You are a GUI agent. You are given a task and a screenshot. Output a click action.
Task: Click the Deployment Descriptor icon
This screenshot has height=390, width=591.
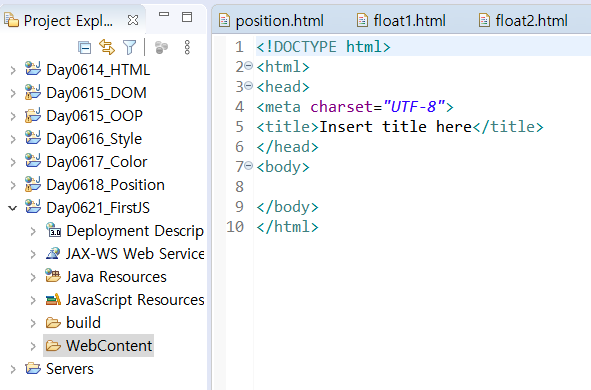[x=53, y=230]
